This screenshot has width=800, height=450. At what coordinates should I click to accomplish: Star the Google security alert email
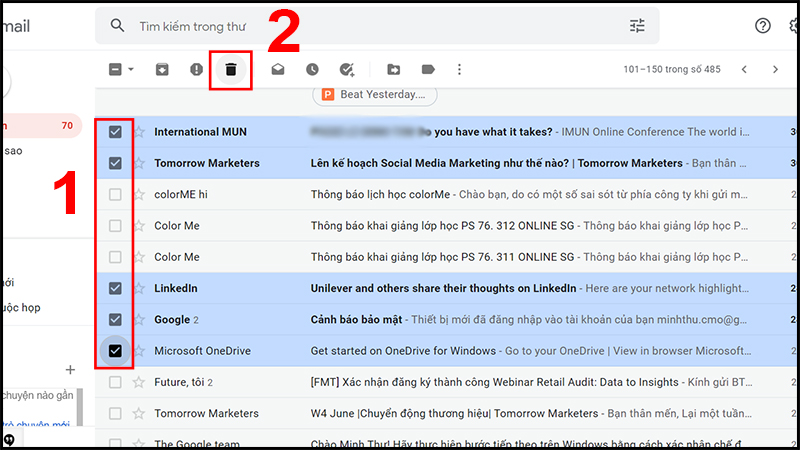point(139,319)
